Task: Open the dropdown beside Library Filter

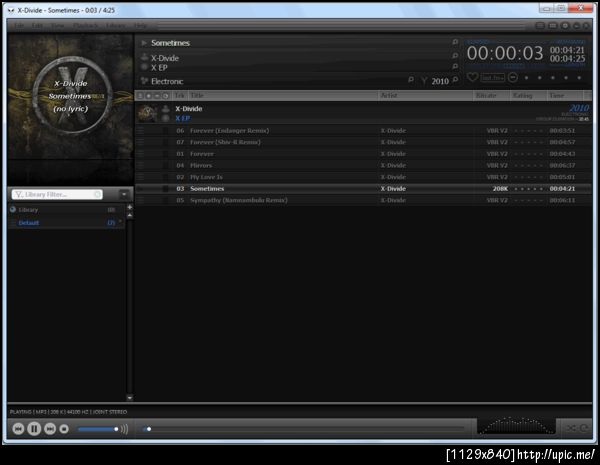Action: (124, 194)
